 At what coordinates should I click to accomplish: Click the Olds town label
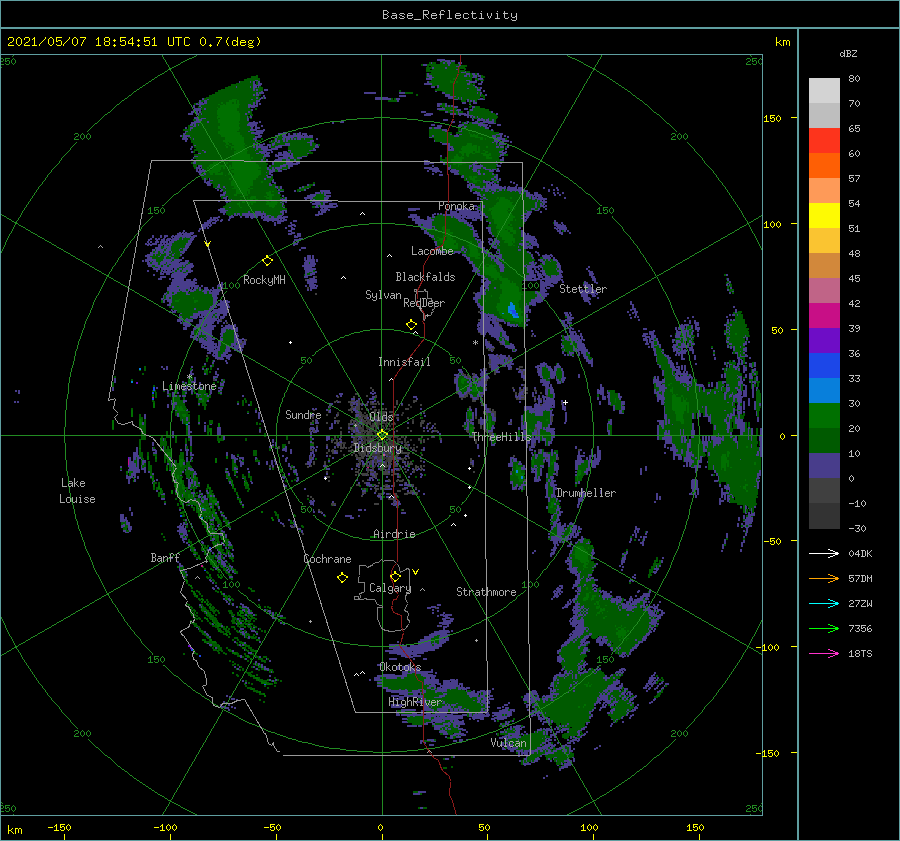click(x=381, y=417)
